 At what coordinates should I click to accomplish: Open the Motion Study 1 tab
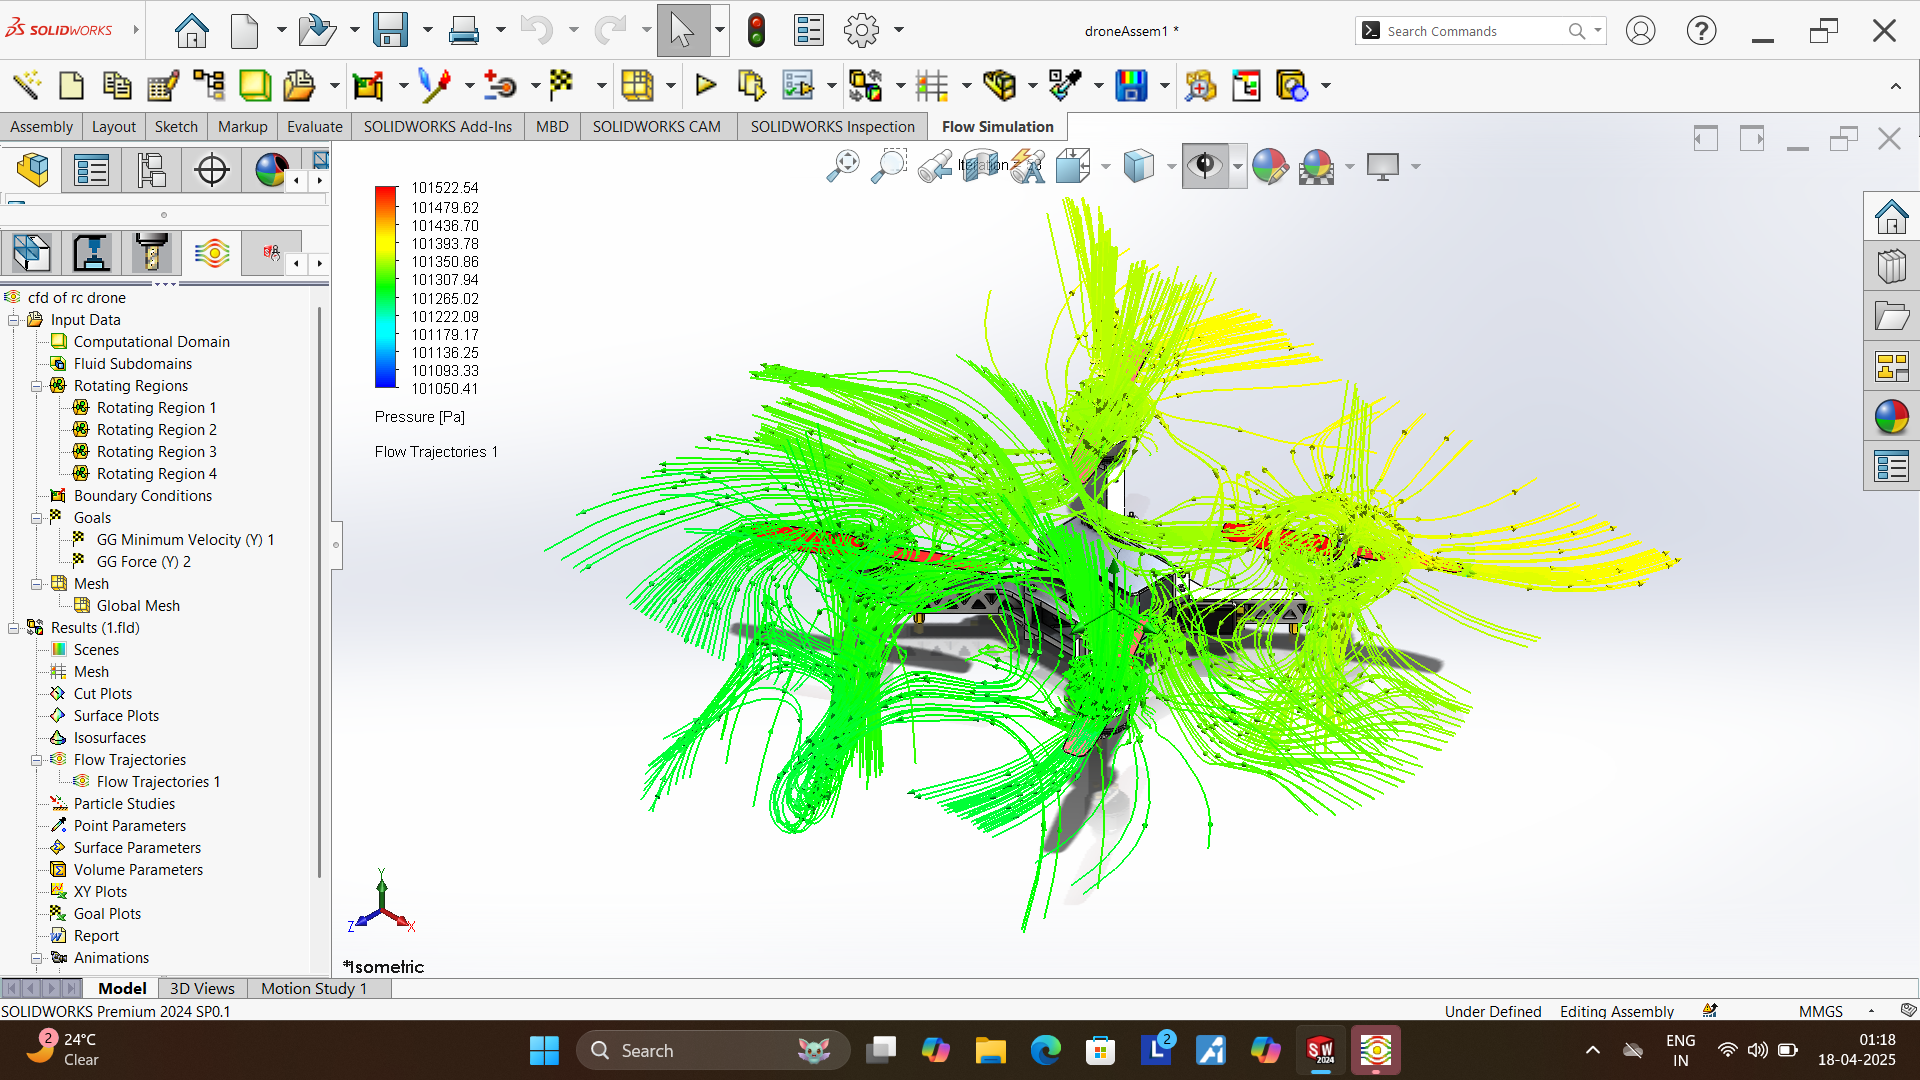pos(314,988)
